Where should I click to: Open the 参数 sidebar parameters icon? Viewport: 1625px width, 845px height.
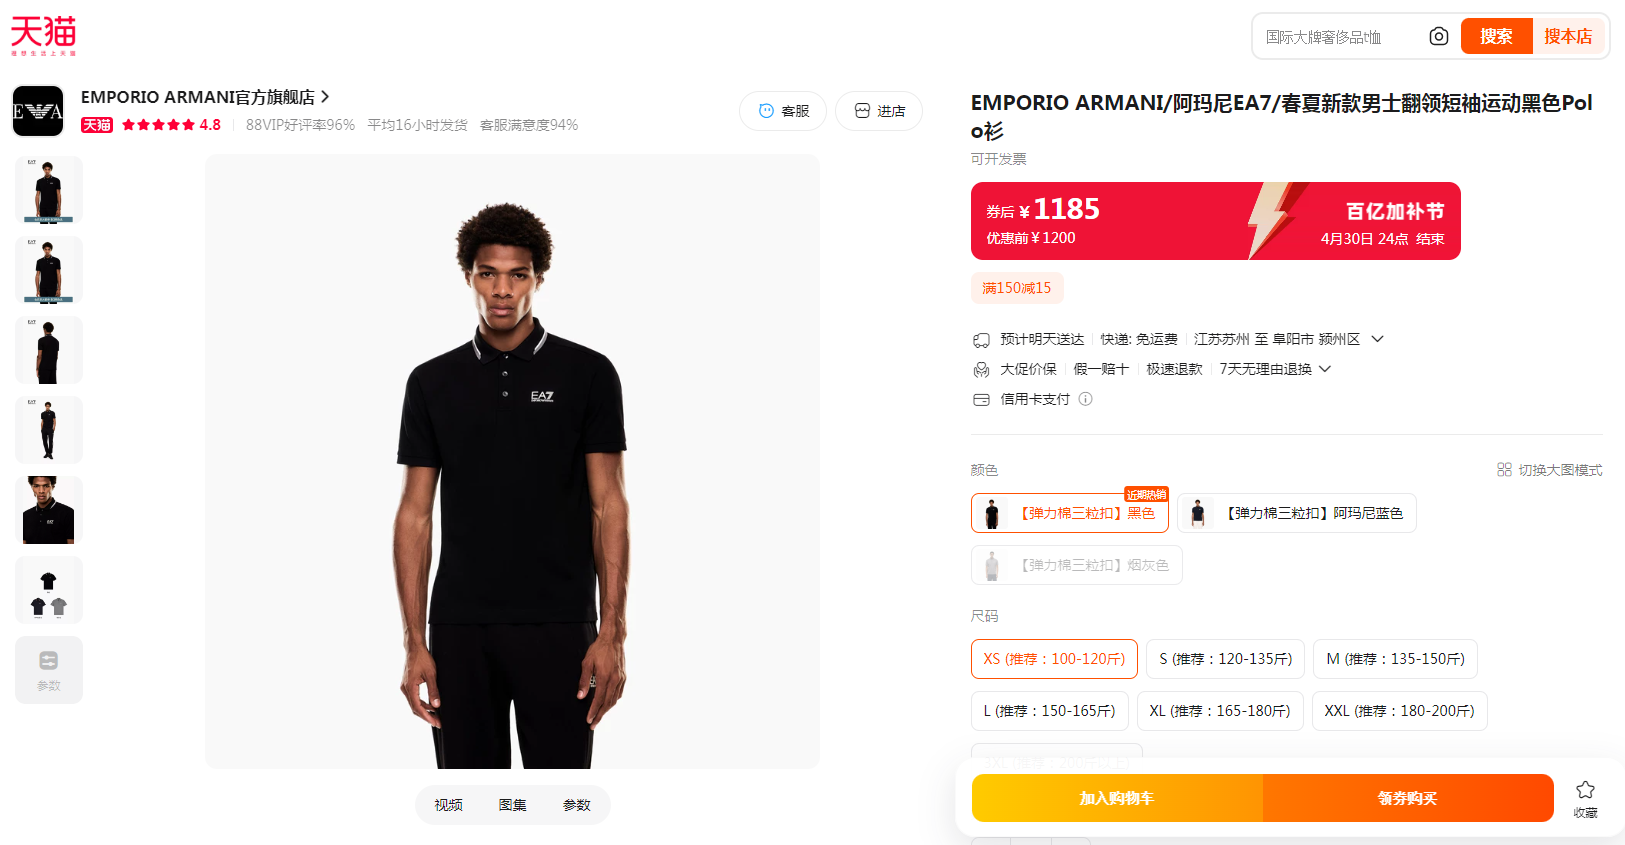point(49,670)
